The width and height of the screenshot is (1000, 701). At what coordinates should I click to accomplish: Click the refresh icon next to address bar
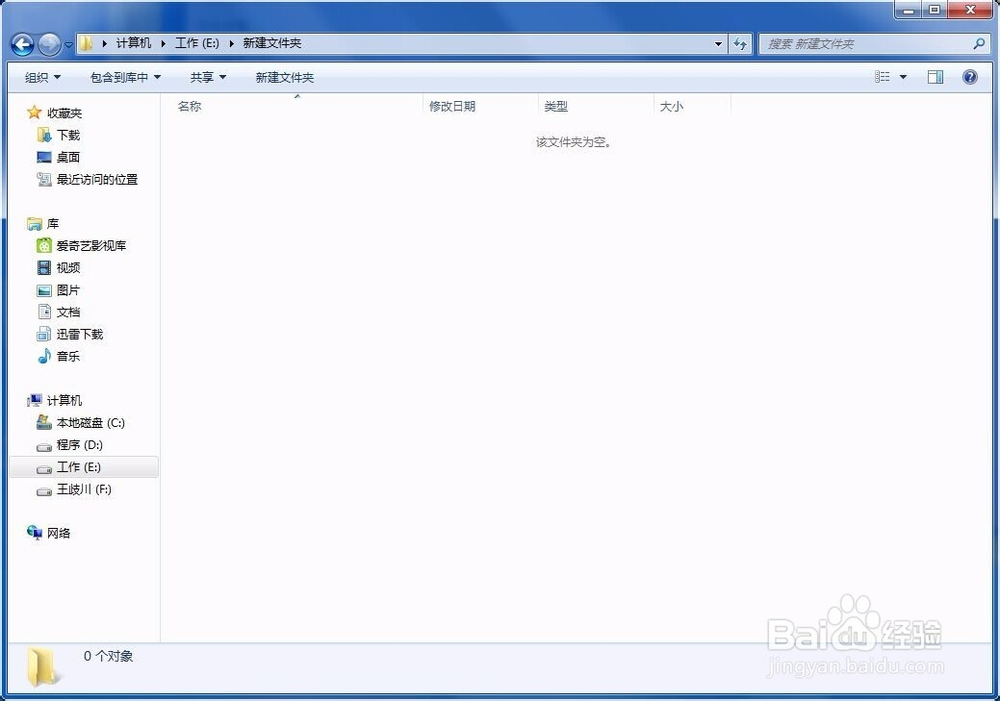coord(740,44)
